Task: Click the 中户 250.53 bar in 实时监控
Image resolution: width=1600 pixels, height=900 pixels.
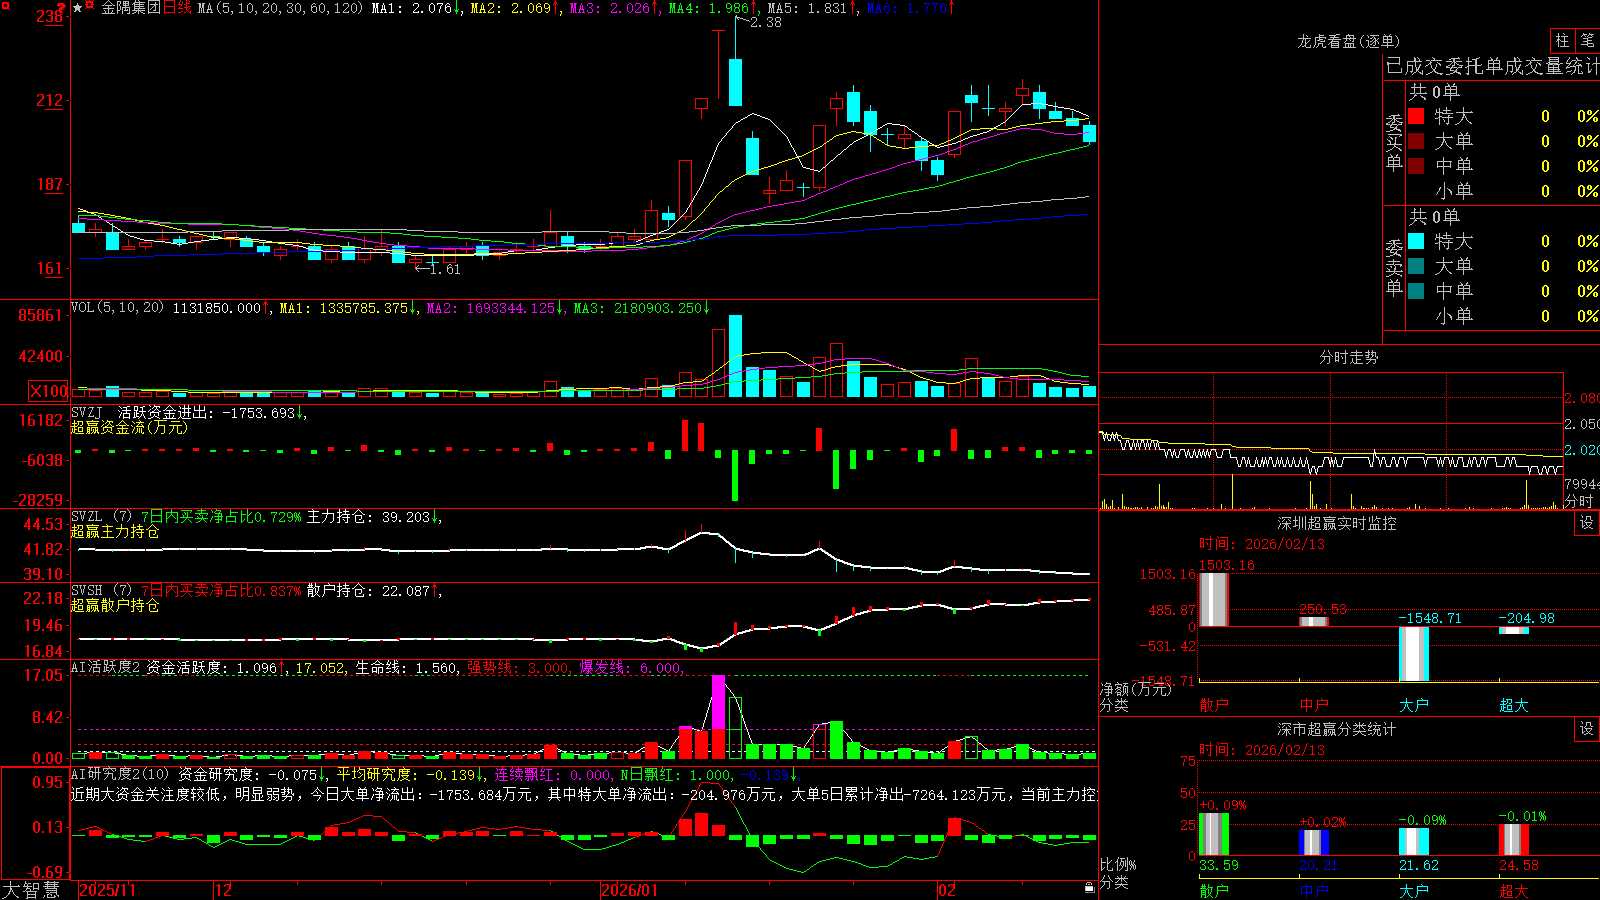Action: pyautogui.click(x=1313, y=621)
